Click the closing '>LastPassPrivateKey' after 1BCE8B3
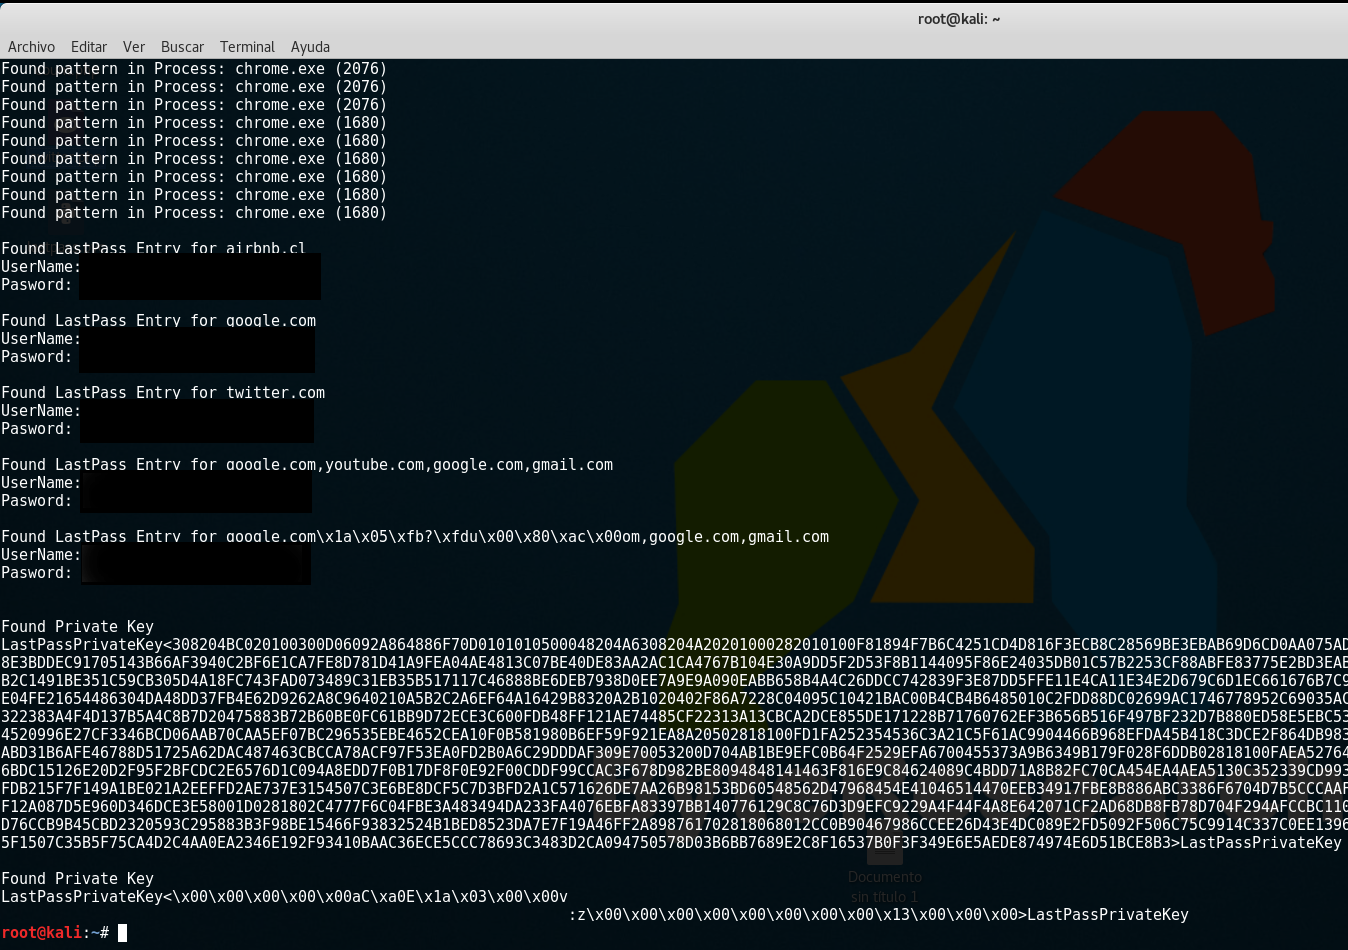1348x950 pixels. [x=1256, y=843]
